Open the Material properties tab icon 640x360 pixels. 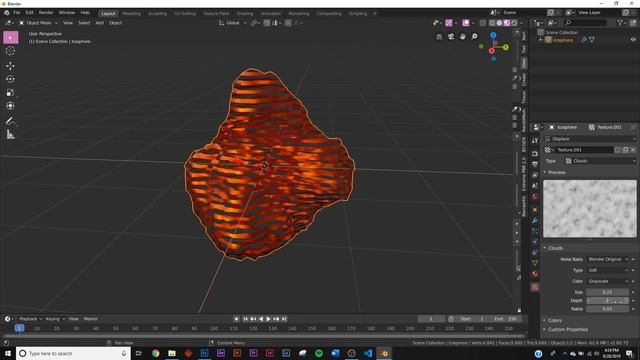point(535,274)
